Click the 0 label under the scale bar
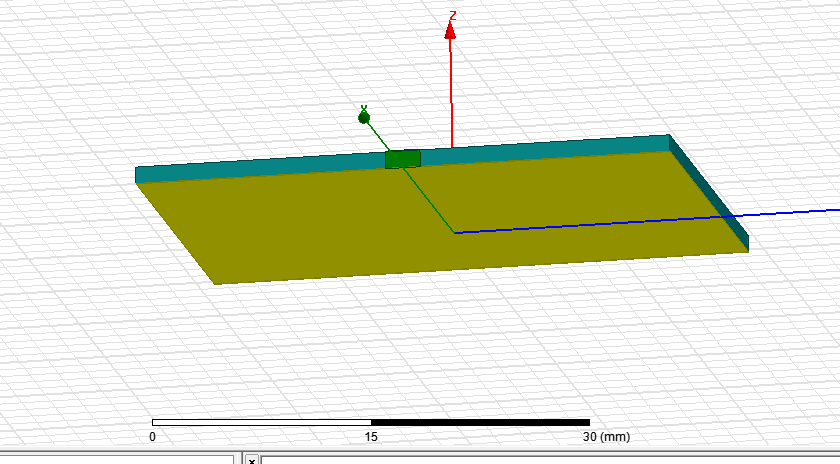This screenshot has width=840, height=464. (153, 437)
